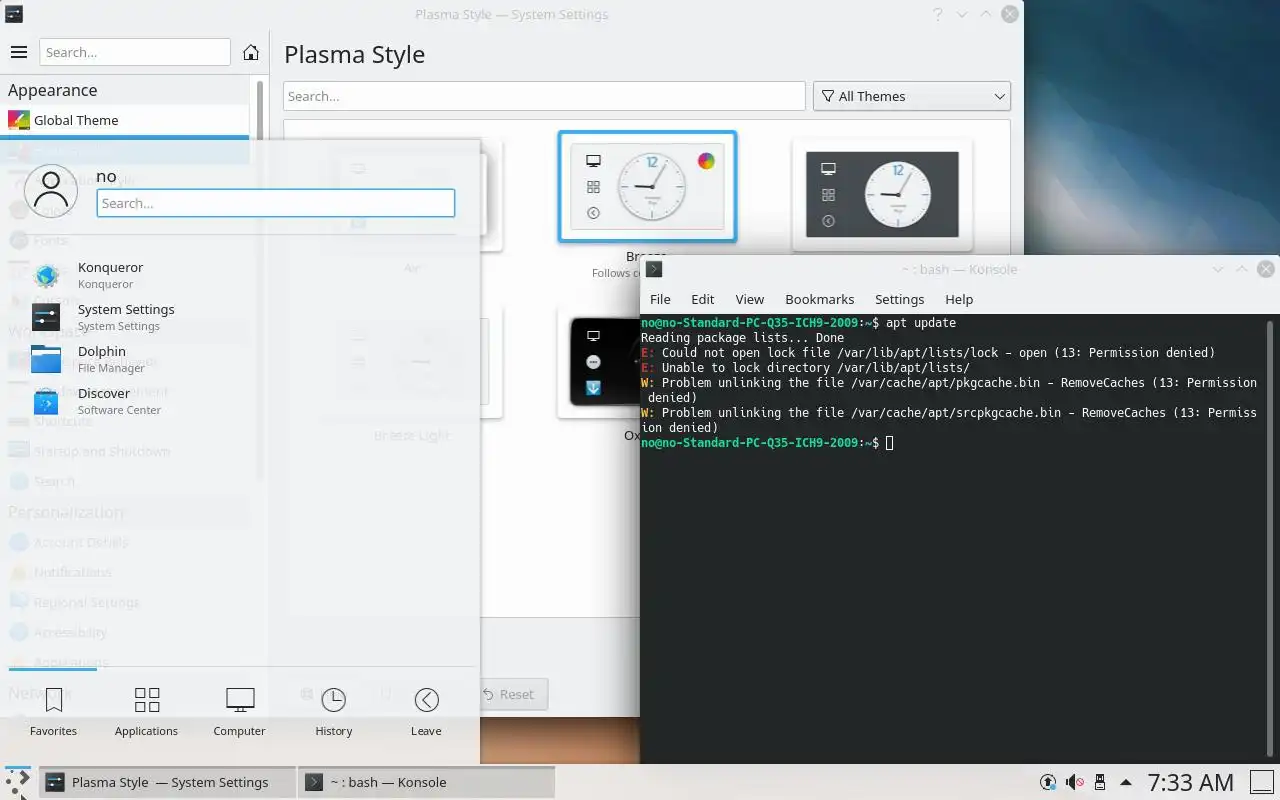Open Discover Software Center from favorites
1280x800 pixels.
pos(240,401)
